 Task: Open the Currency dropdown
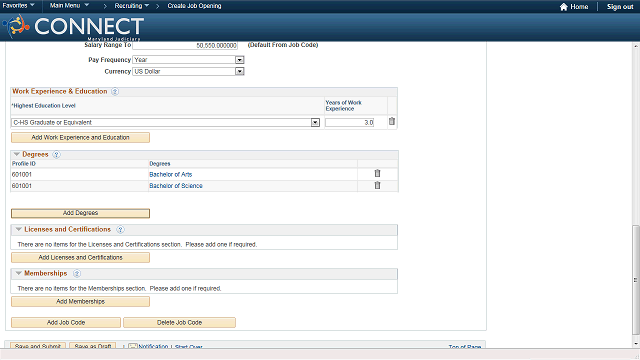click(240, 71)
